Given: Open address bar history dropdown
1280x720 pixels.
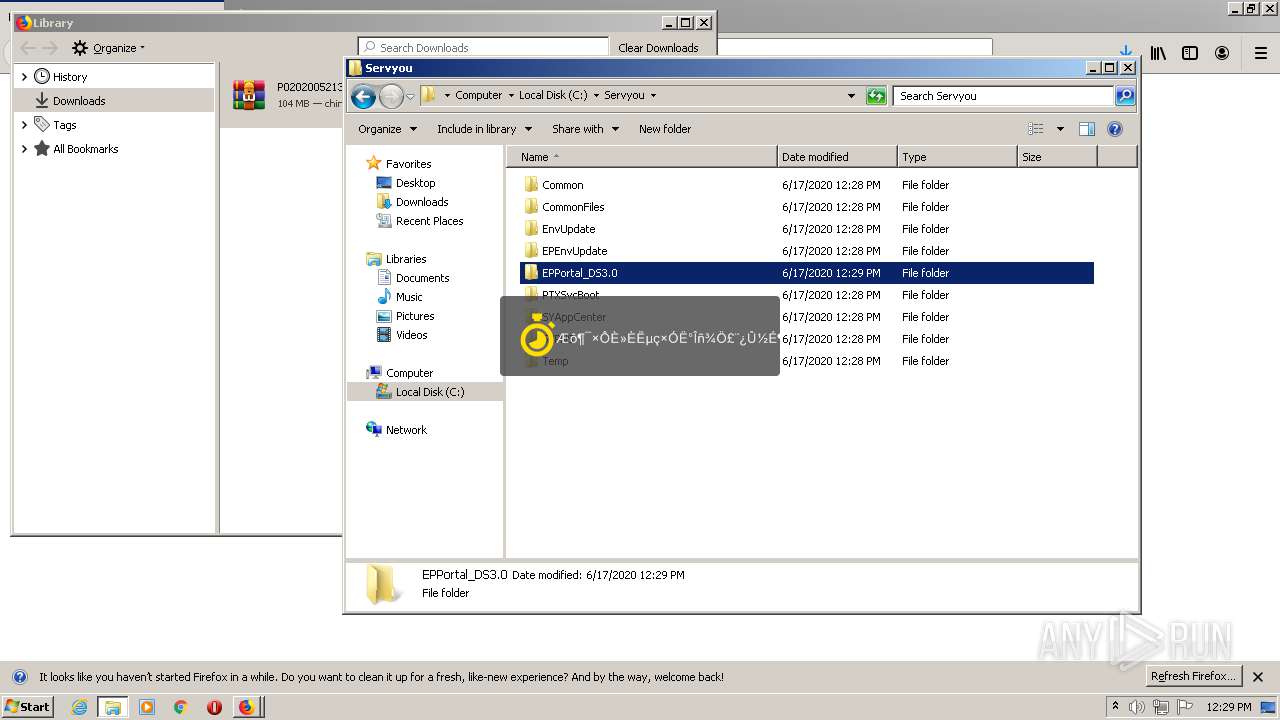Looking at the screenshot, I should 851,96.
